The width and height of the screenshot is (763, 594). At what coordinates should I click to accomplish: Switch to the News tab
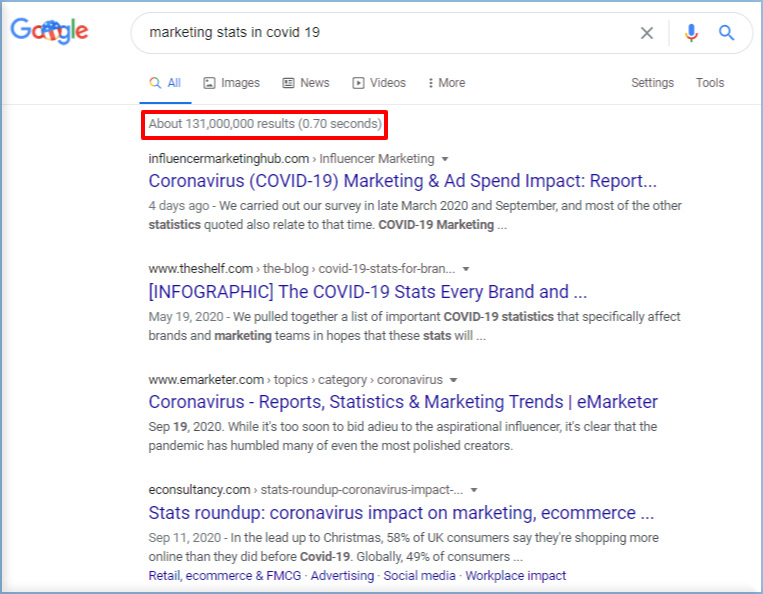[x=306, y=83]
